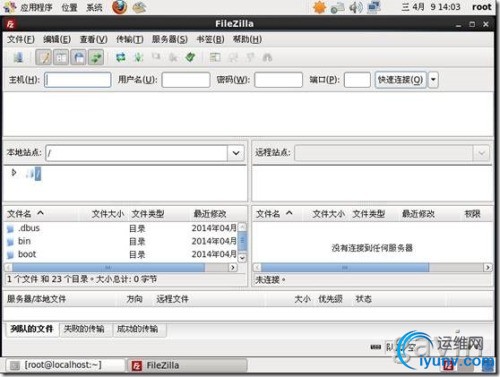Expand the root / tree node
The height and width of the screenshot is (377, 500).
14,172
